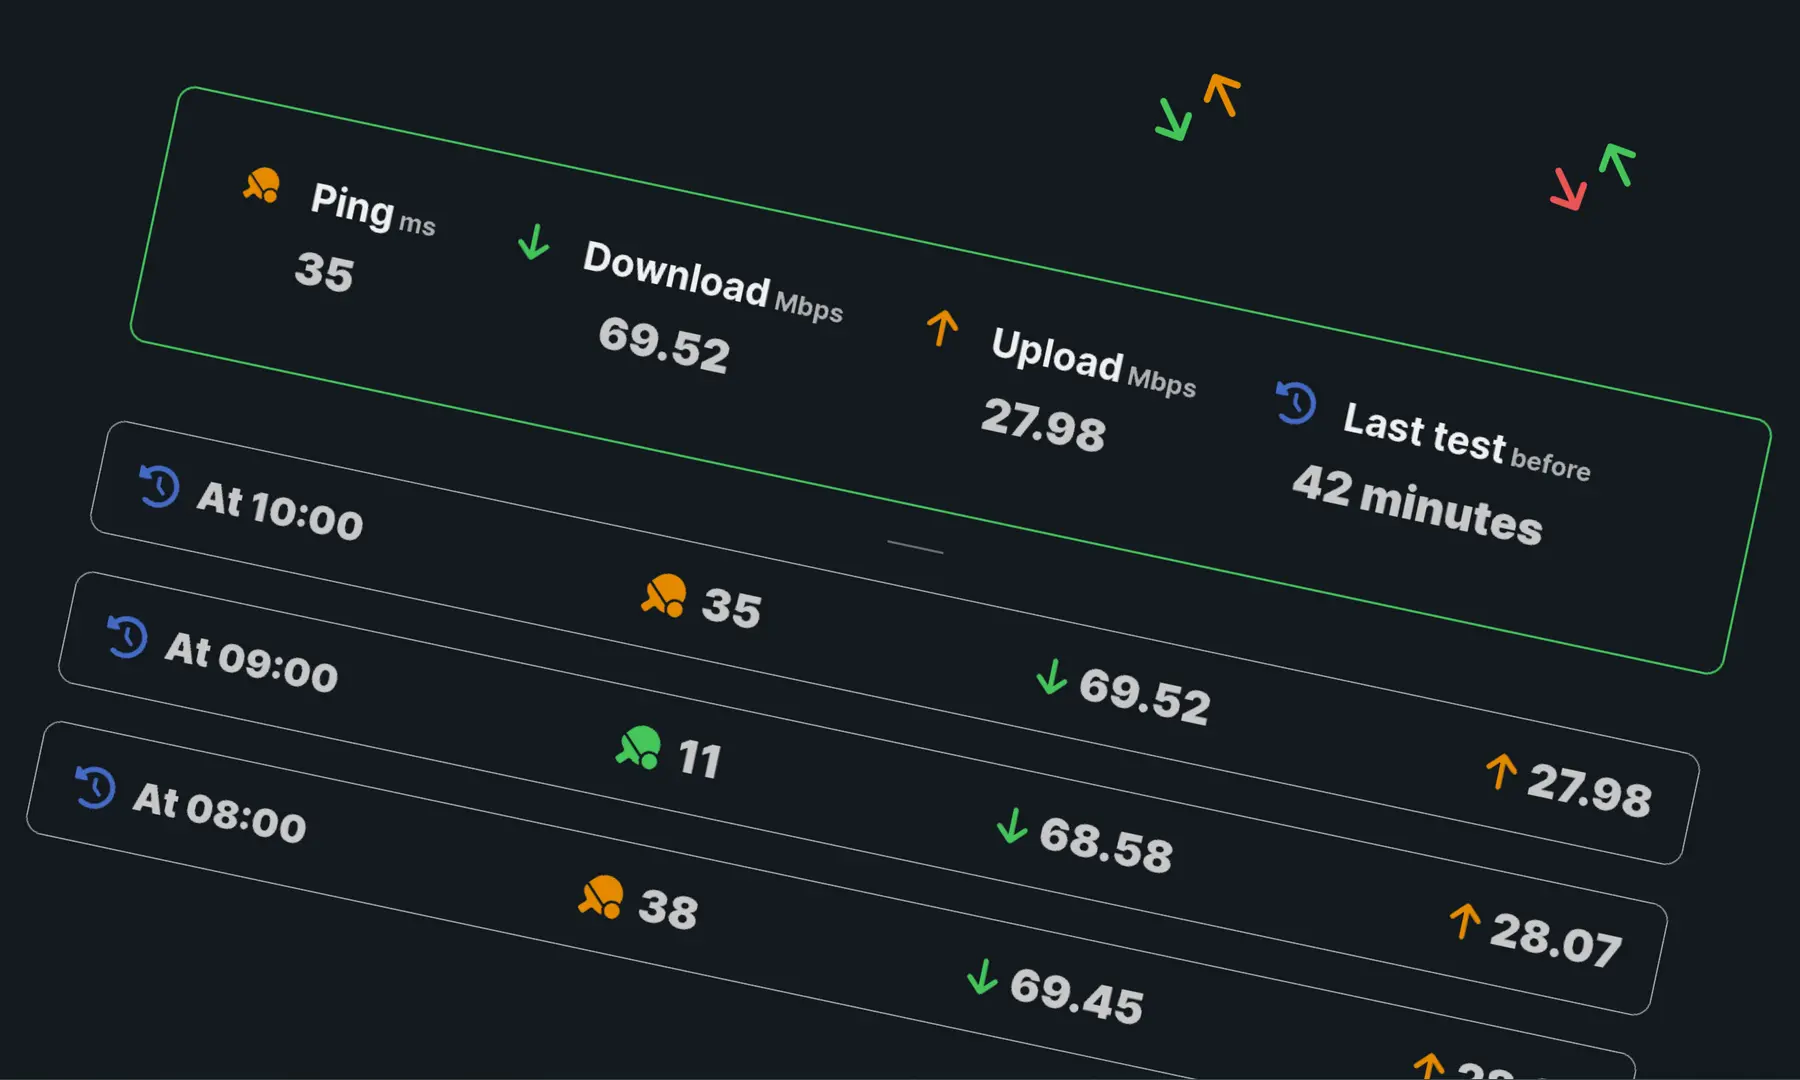The image size is (1800, 1080).
Task: Click the blue history clock beside Last test
Action: [x=1296, y=403]
